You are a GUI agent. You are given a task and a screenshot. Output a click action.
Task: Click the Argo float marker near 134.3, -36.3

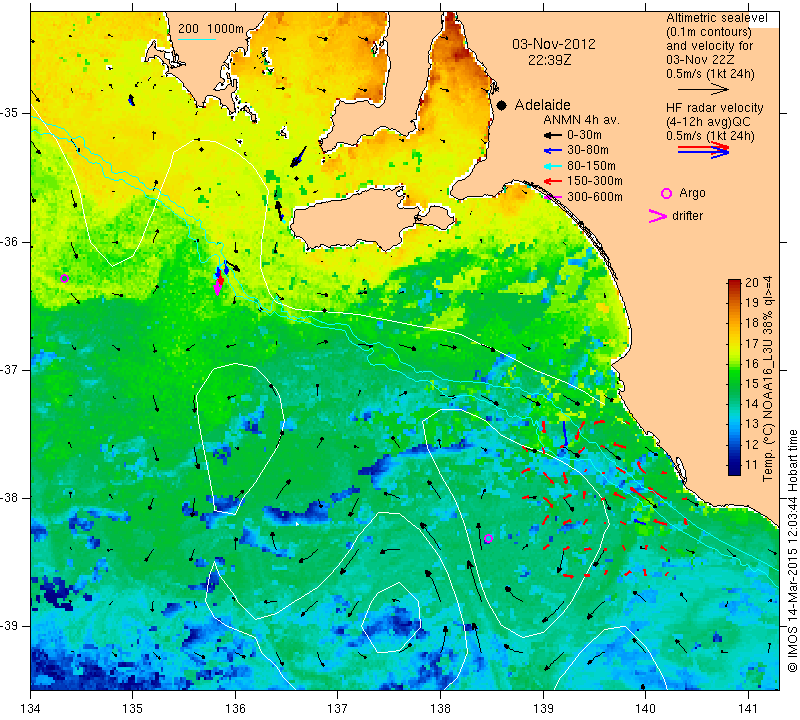click(64, 278)
